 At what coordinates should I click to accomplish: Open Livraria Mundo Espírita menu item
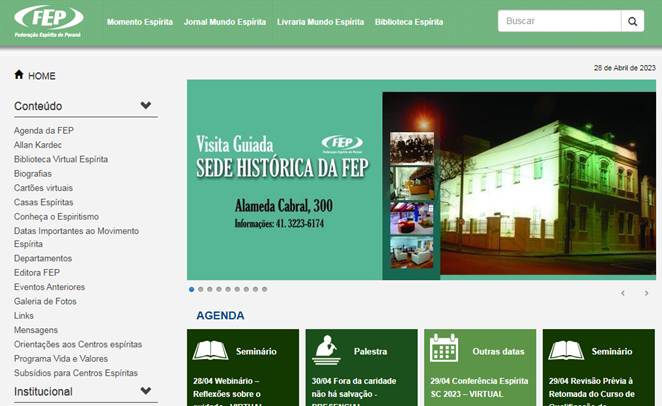pyautogui.click(x=320, y=22)
